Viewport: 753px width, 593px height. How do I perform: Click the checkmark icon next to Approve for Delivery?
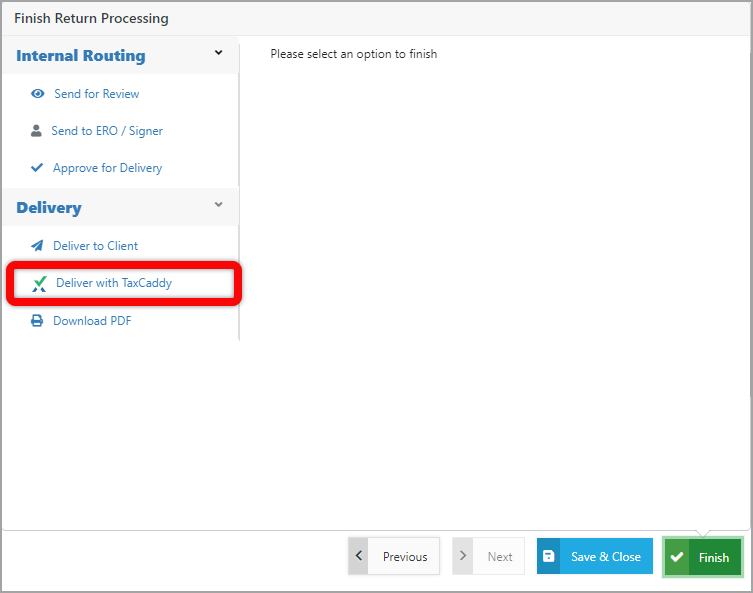click(37, 168)
